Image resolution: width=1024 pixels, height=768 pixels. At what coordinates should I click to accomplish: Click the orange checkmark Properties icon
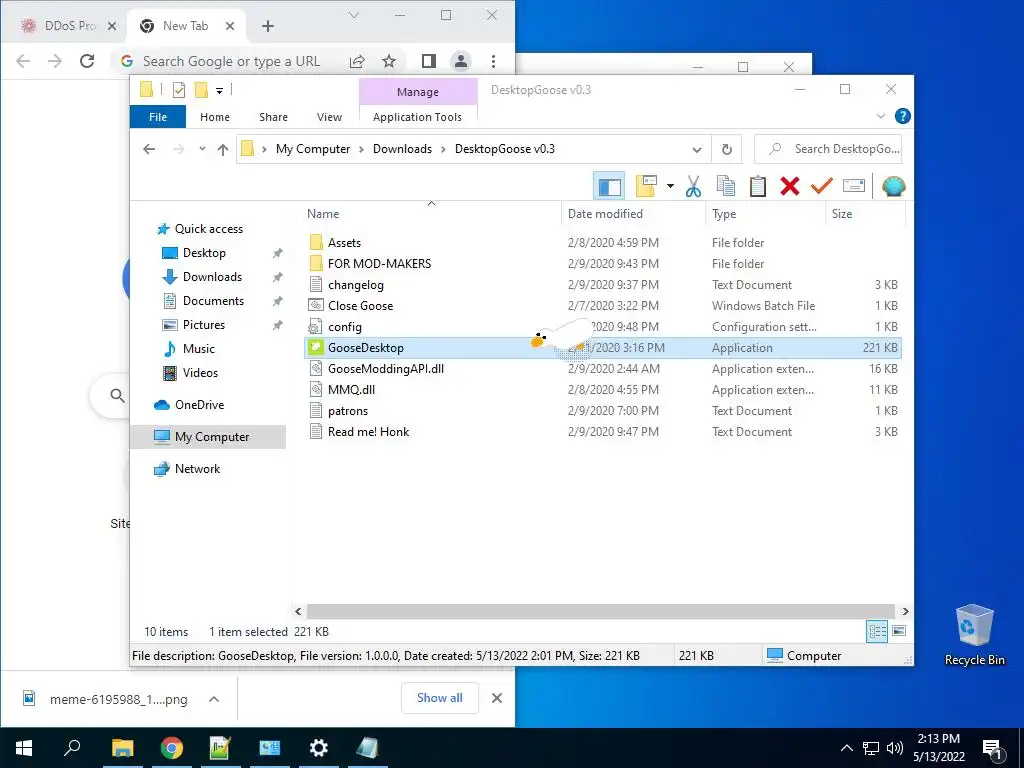822,187
